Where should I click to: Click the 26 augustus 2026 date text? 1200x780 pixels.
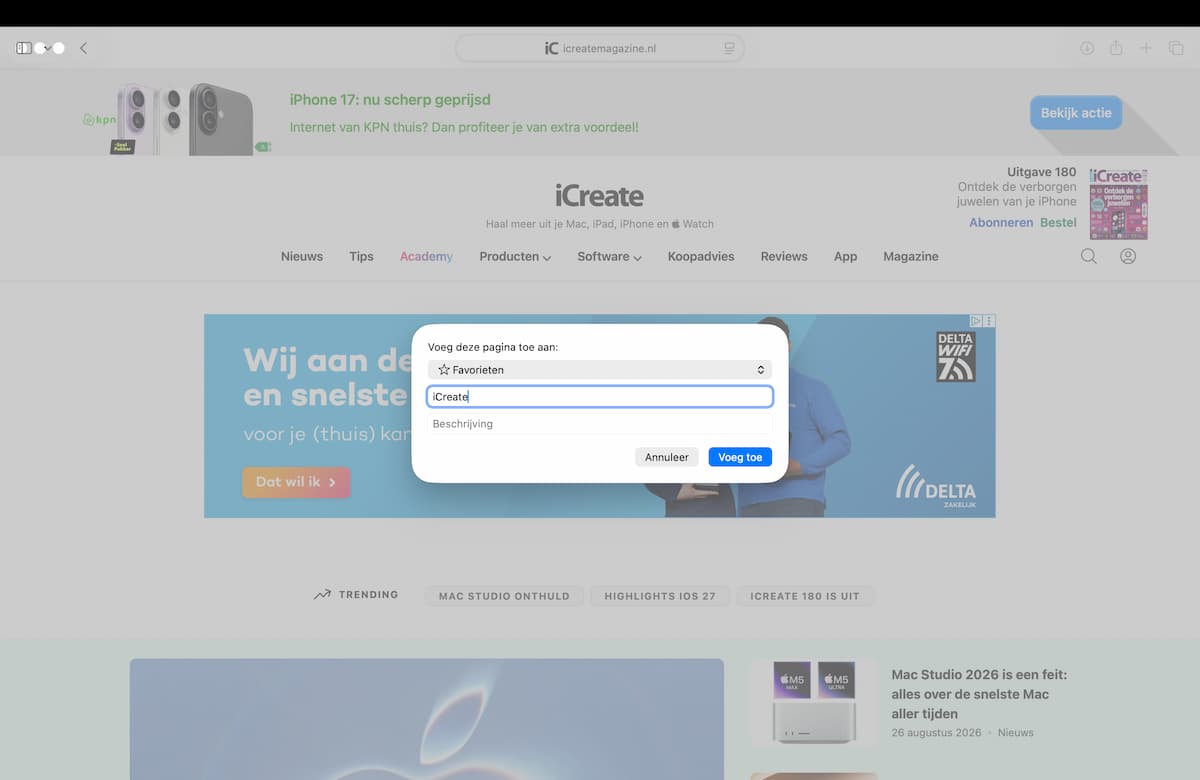936,733
